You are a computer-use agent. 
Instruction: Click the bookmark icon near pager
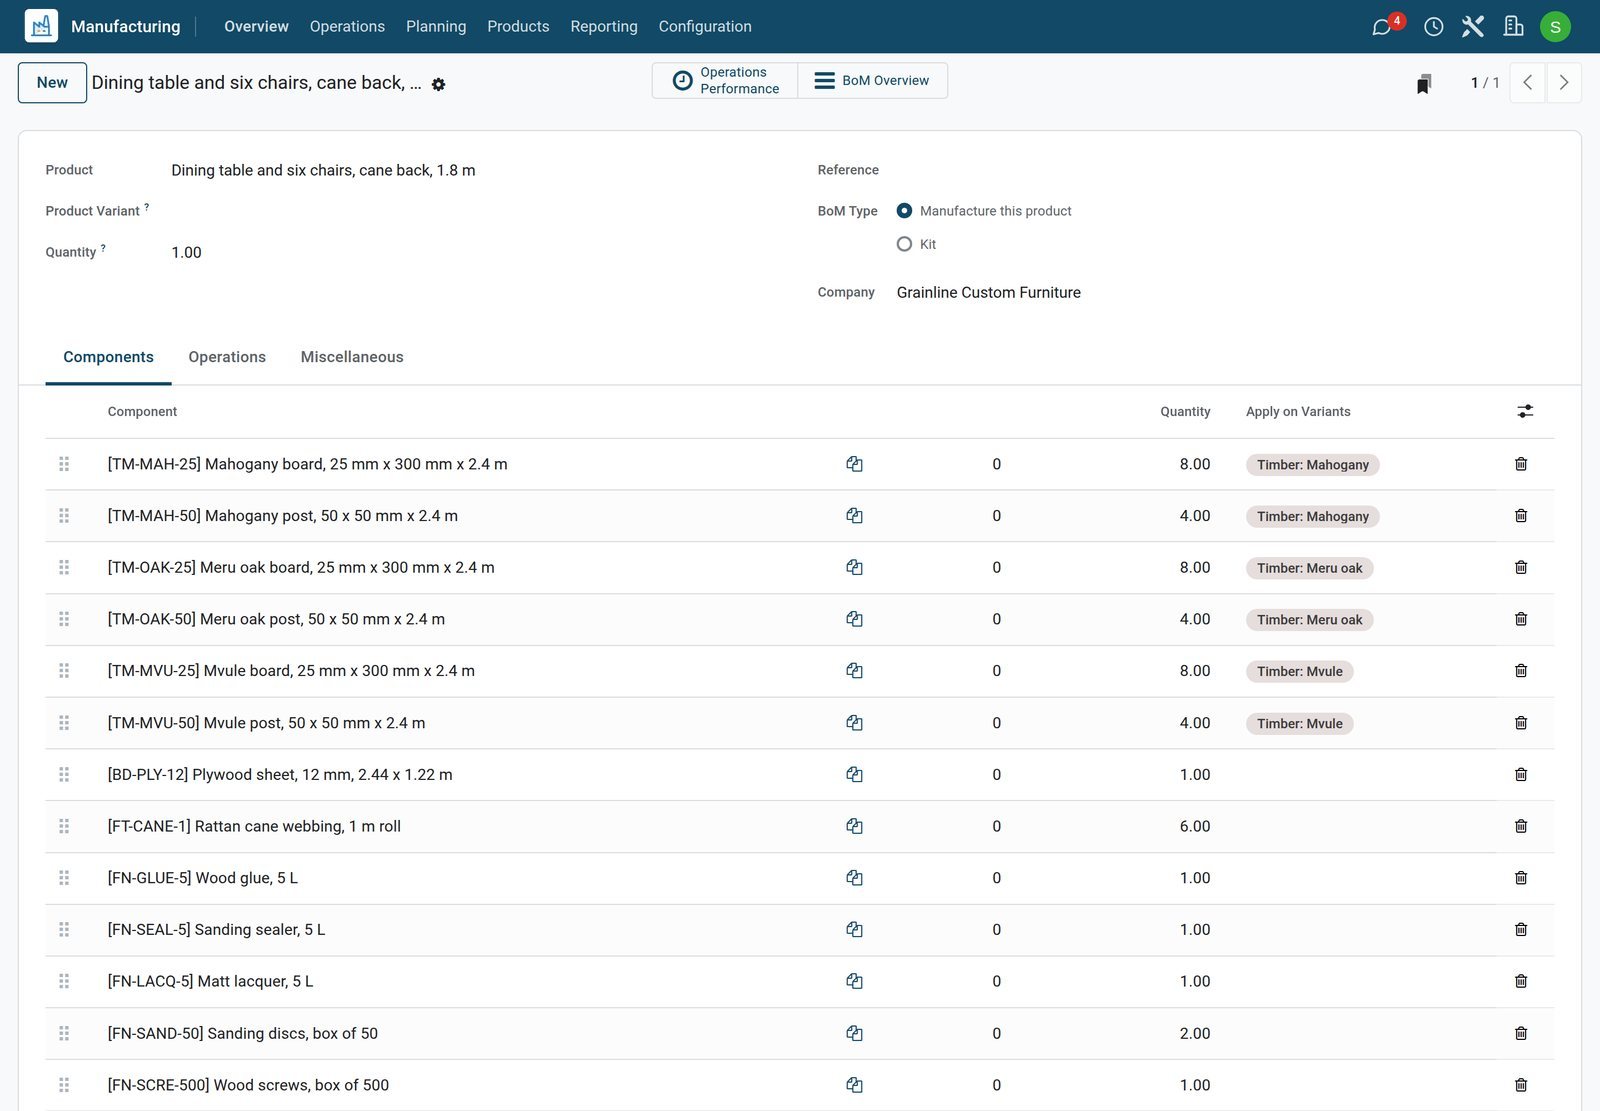[1423, 84]
